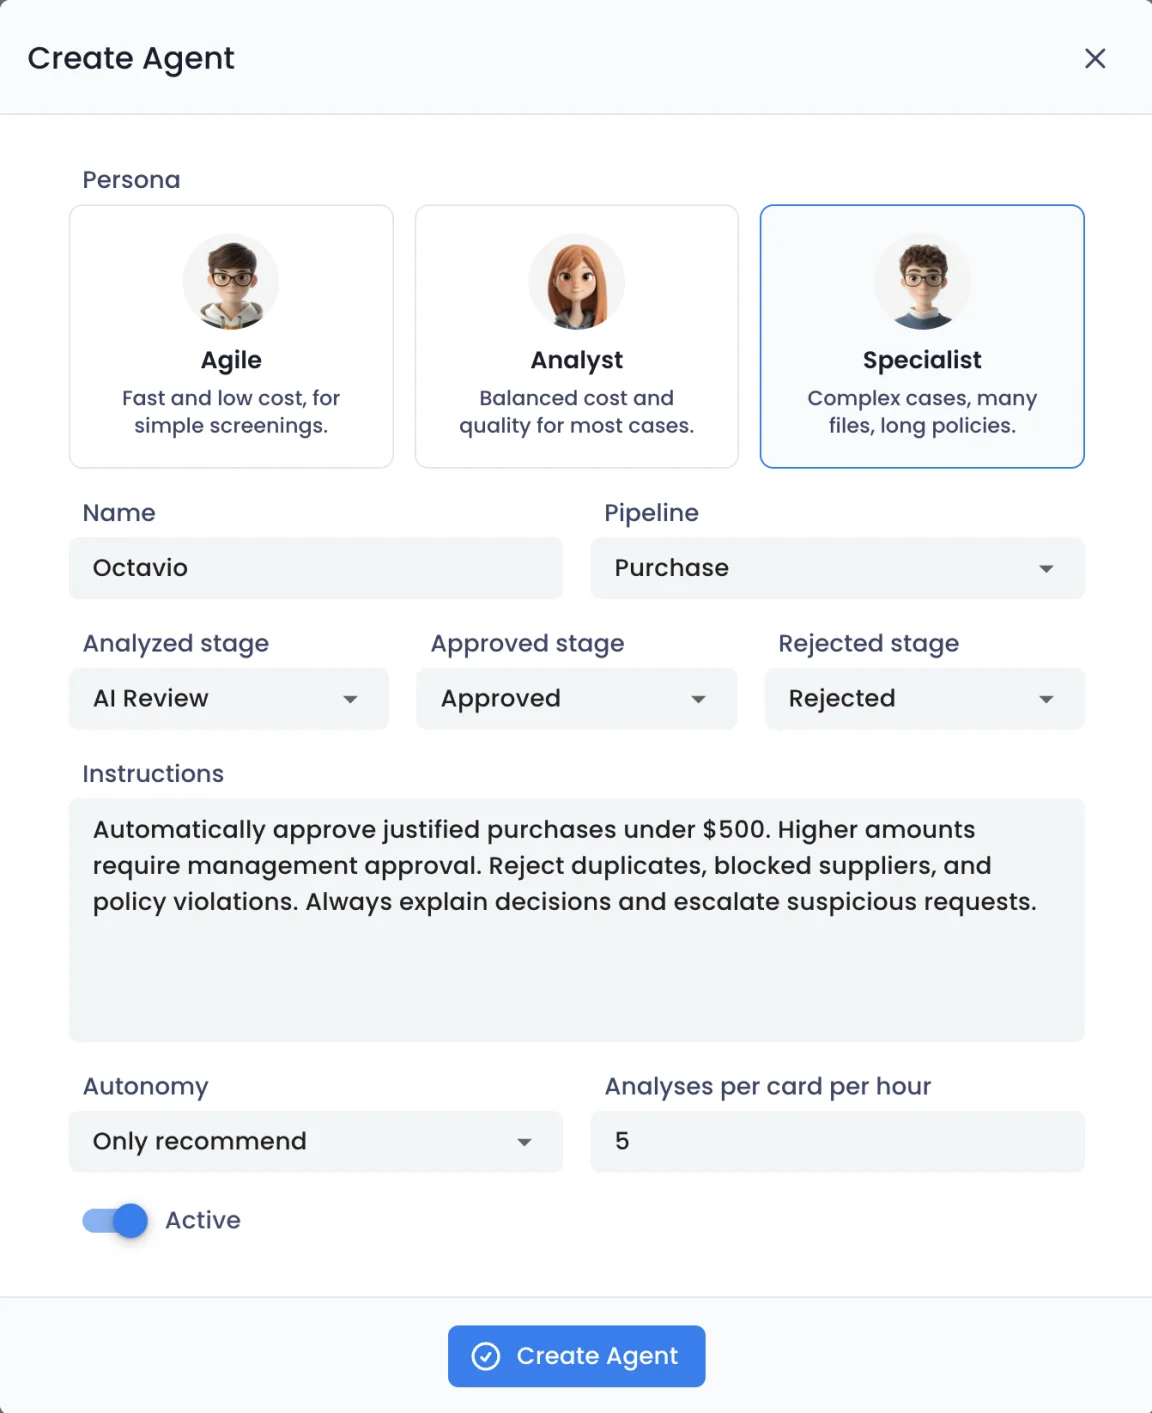
Task: Select the Agile persona card
Action: (231, 336)
